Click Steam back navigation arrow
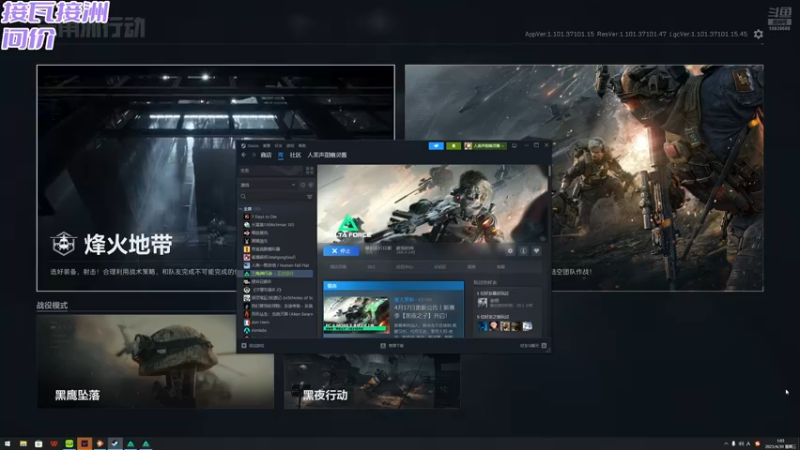Viewport: 800px width, 450px height. pos(244,155)
